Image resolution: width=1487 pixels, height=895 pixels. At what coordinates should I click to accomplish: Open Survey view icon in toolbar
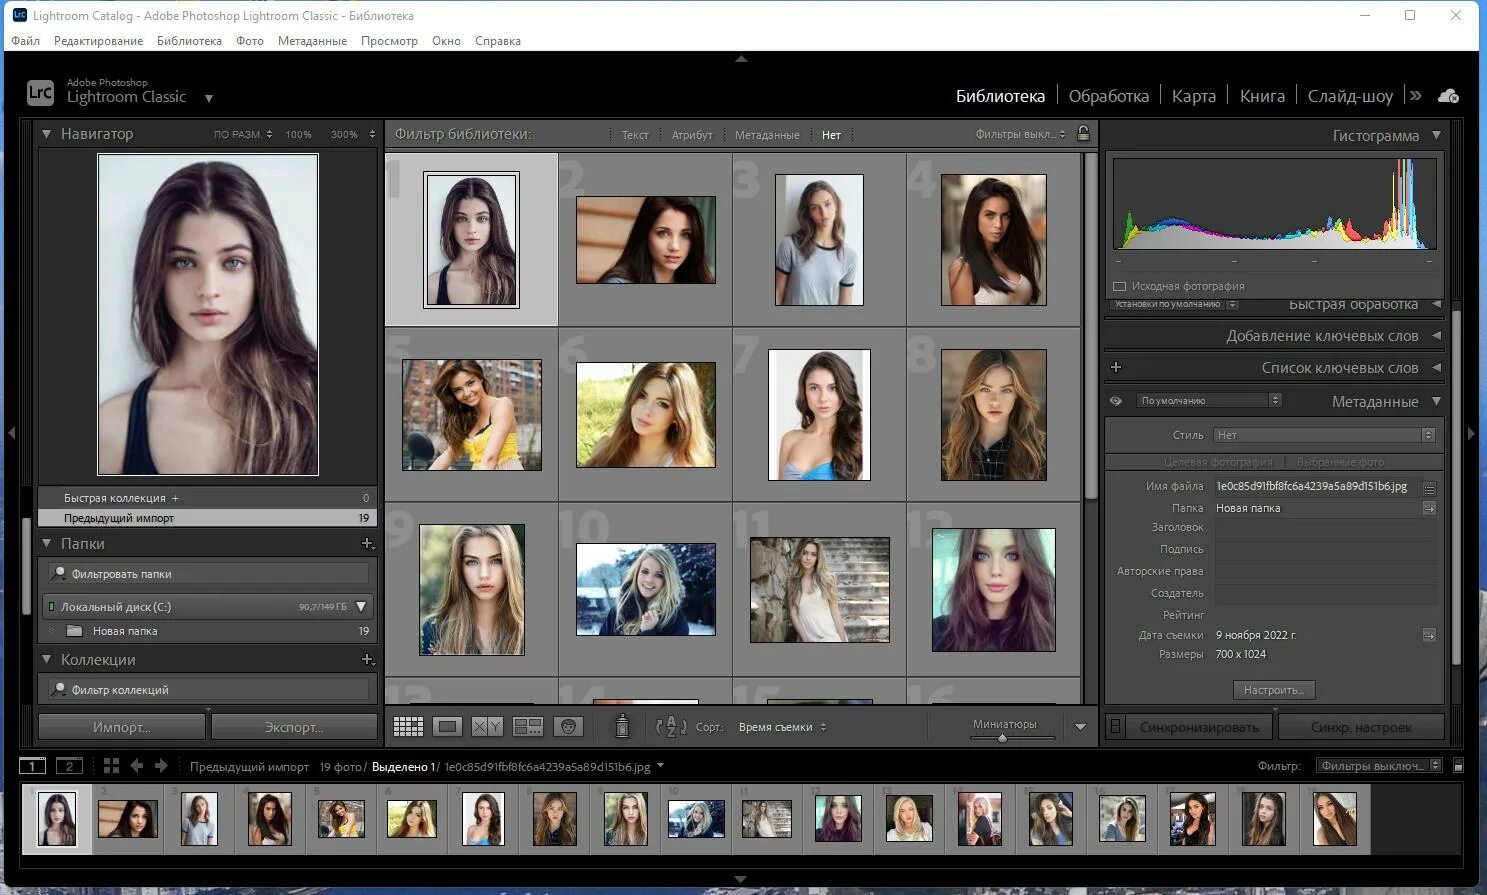point(527,727)
